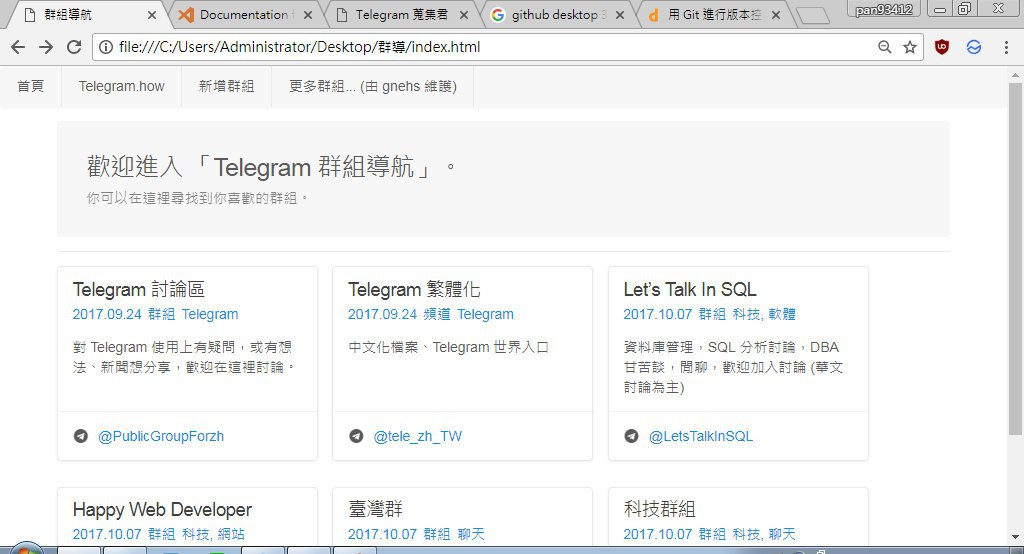Go back to the previous page
This screenshot has height=554, width=1024.
pyautogui.click(x=18, y=47)
